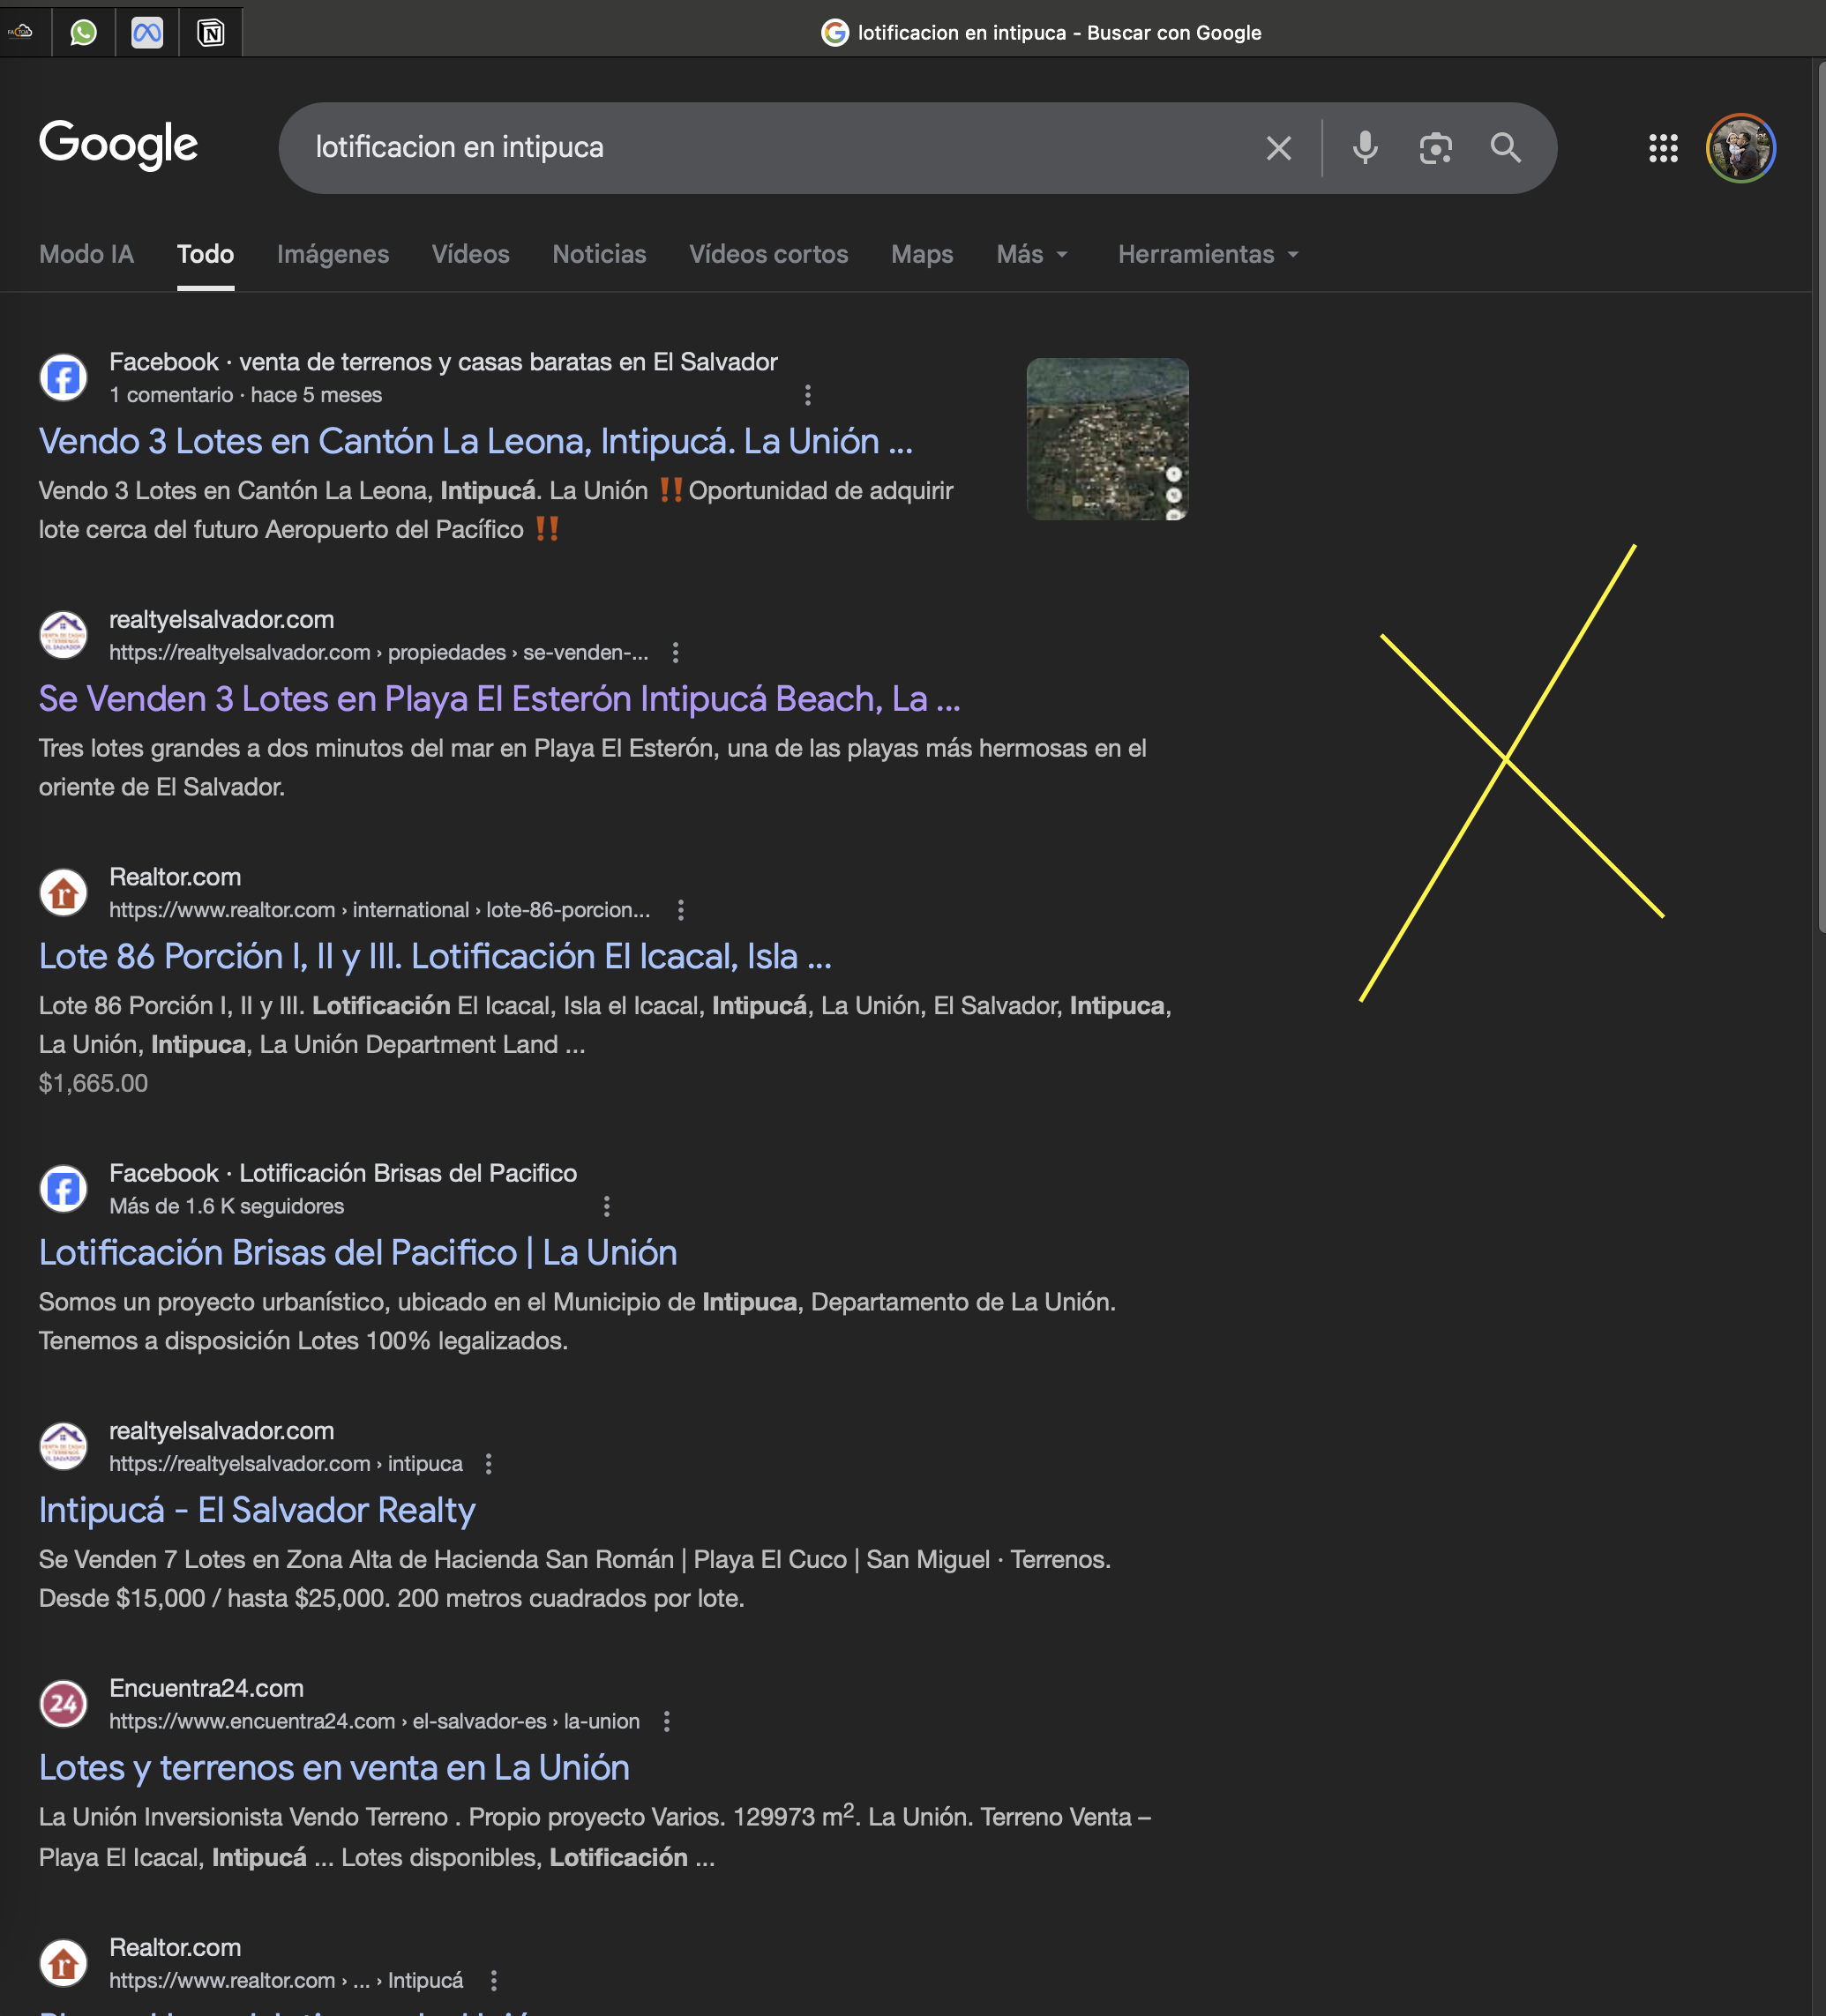Image resolution: width=1826 pixels, height=2016 pixels.
Task: Click the Encuentra24 favicon
Action: click(x=63, y=1704)
